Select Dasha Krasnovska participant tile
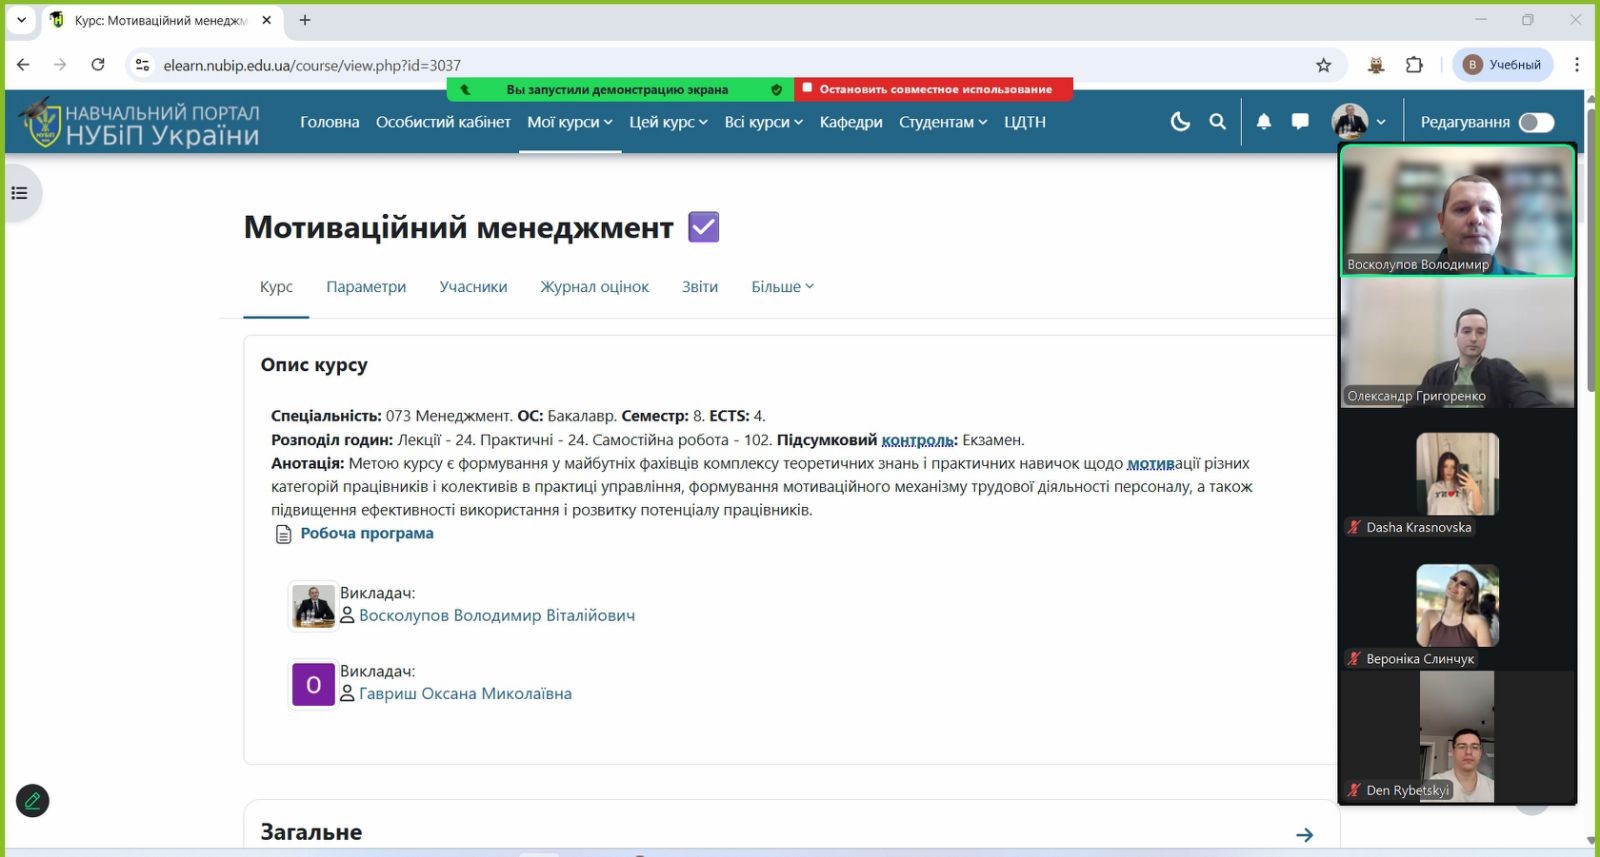 click(1457, 475)
